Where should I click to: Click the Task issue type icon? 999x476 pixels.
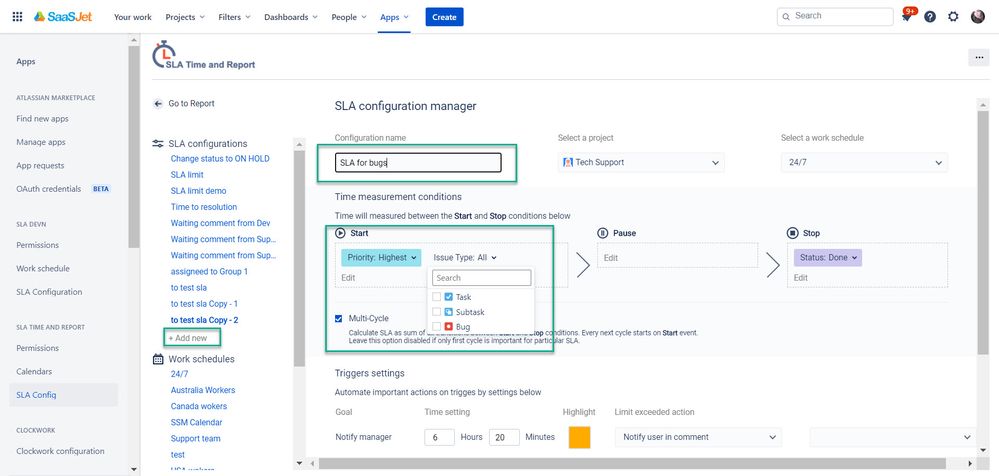pyautogui.click(x=449, y=297)
